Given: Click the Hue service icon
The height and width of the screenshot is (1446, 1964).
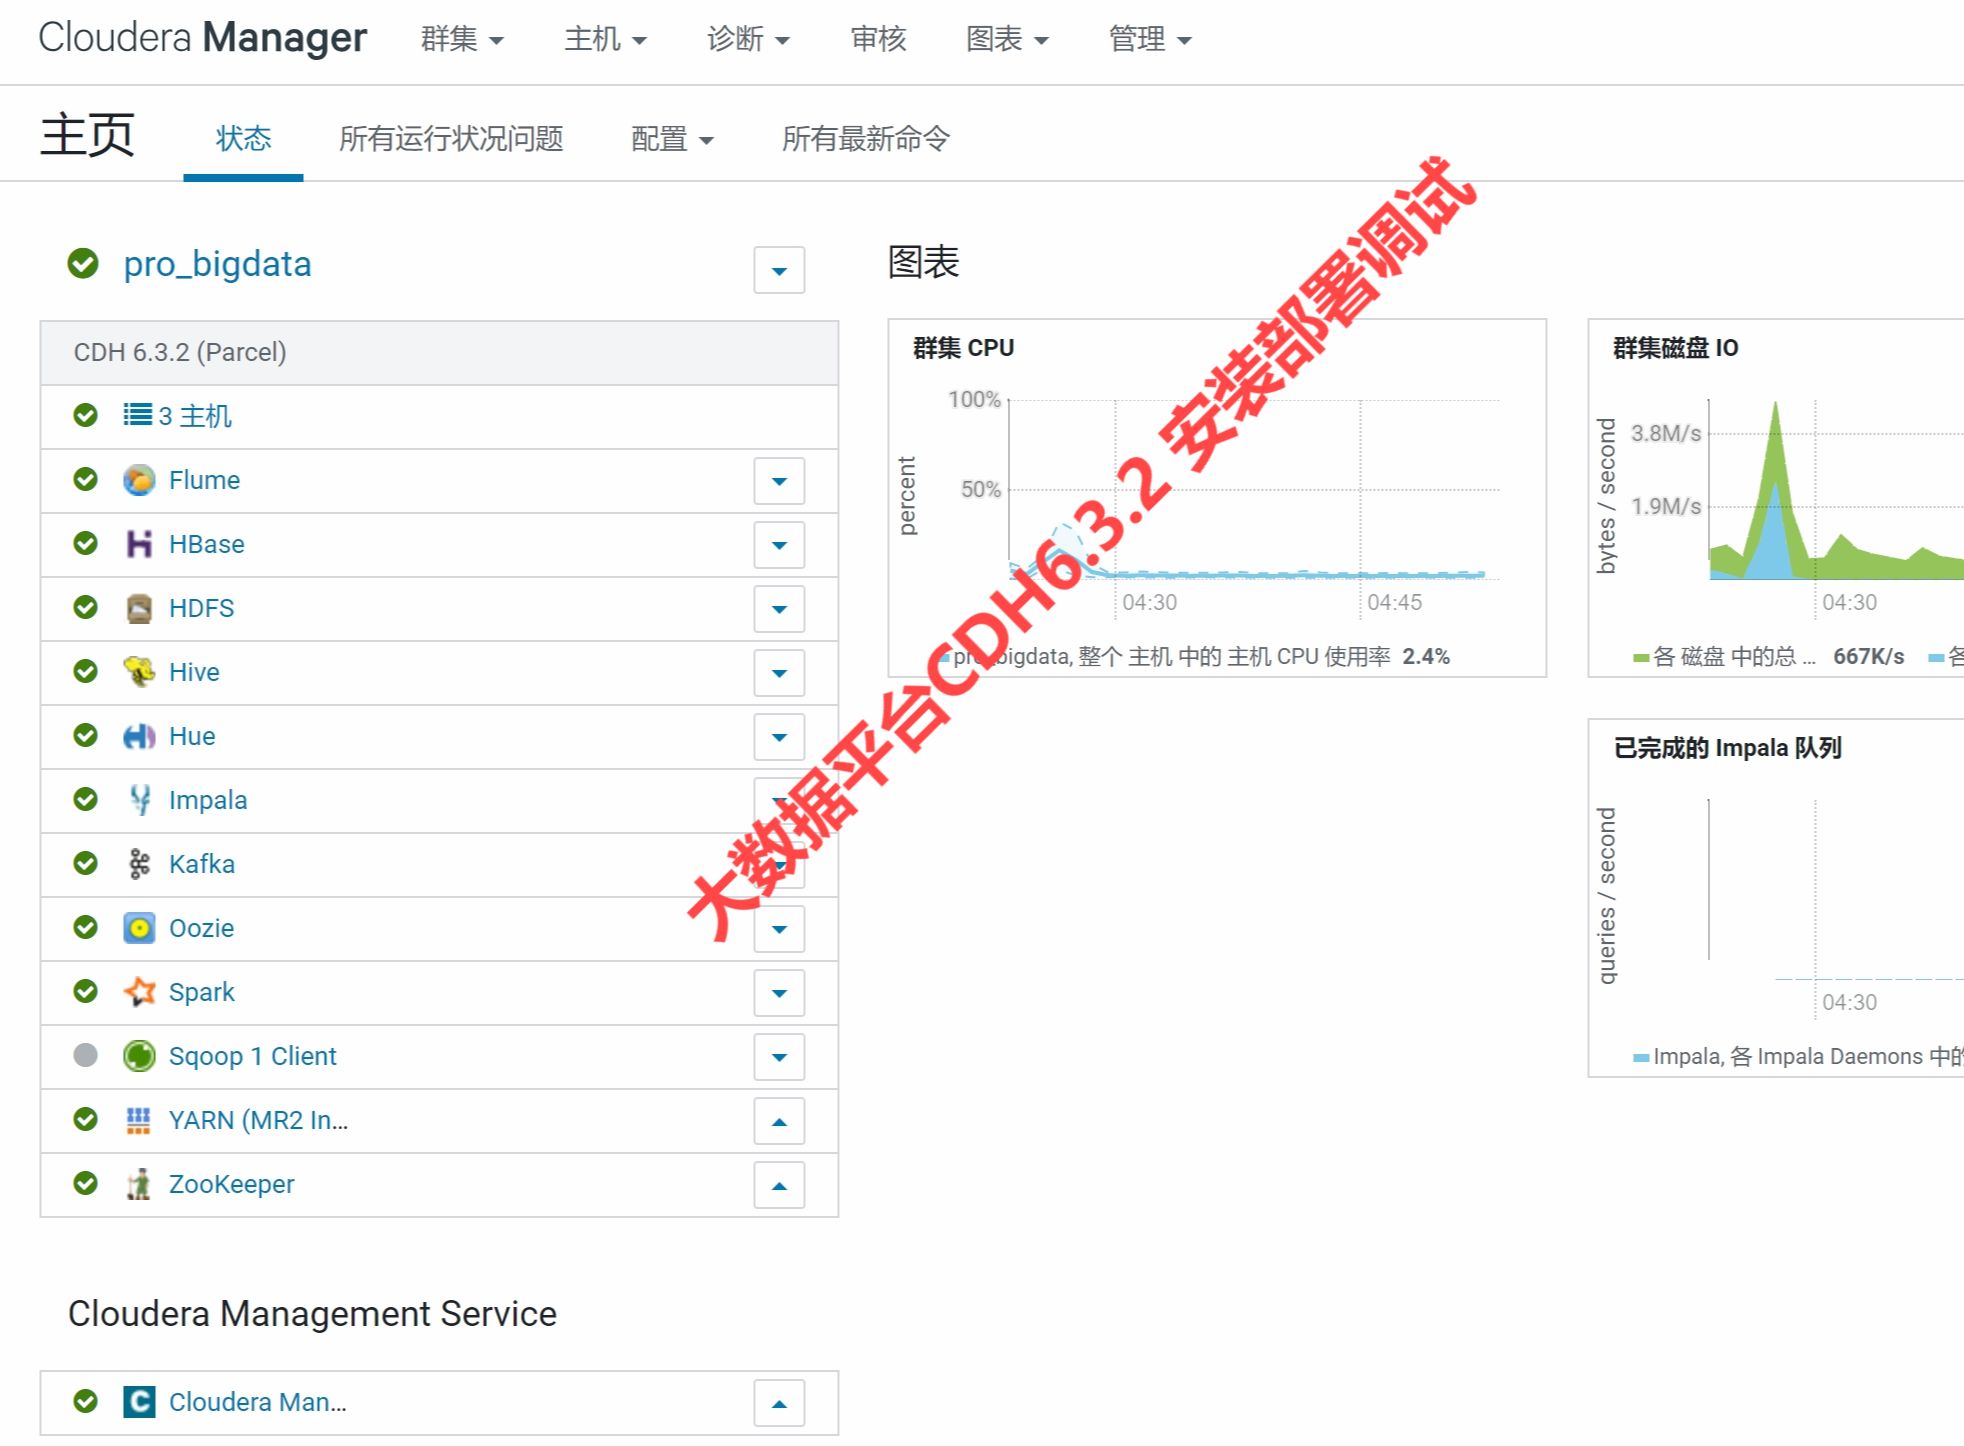Looking at the screenshot, I should point(139,736).
